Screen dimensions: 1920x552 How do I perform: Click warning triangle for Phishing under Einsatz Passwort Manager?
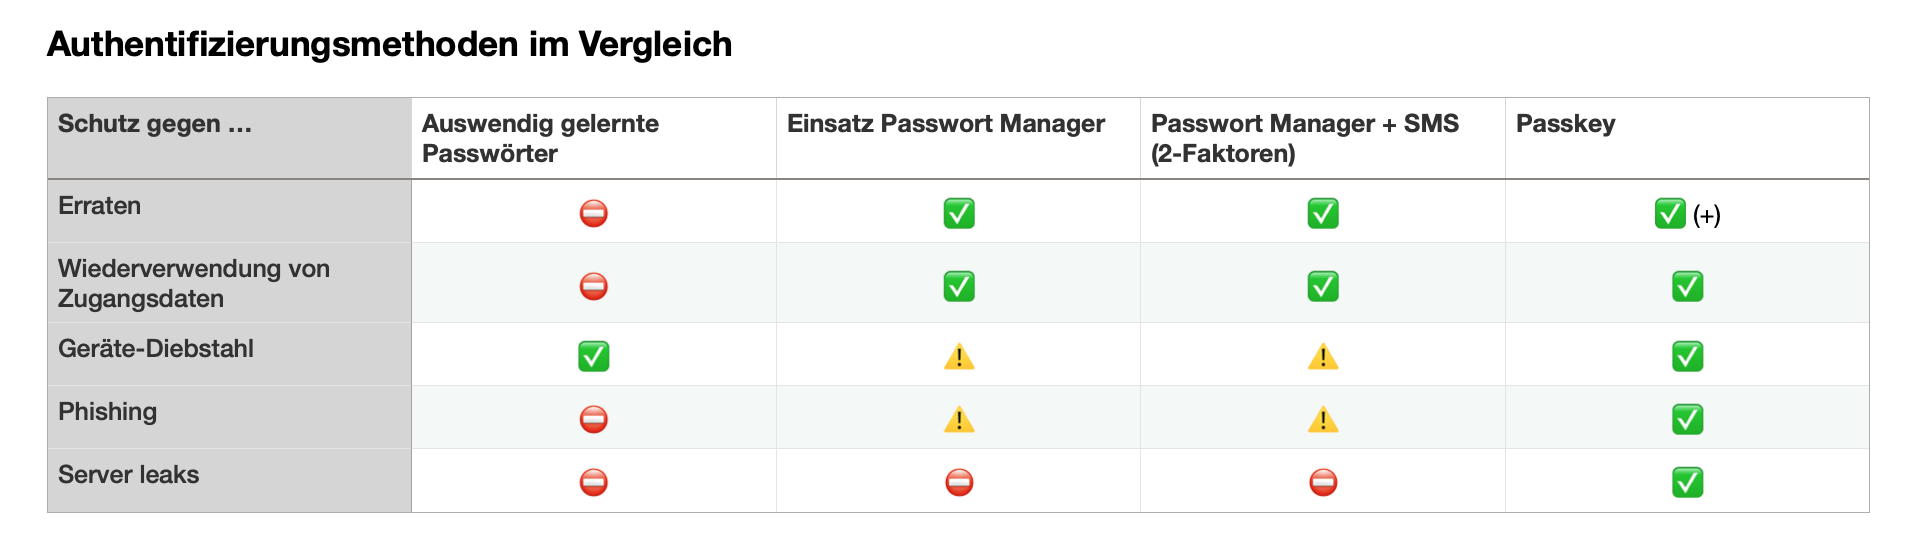click(x=959, y=419)
